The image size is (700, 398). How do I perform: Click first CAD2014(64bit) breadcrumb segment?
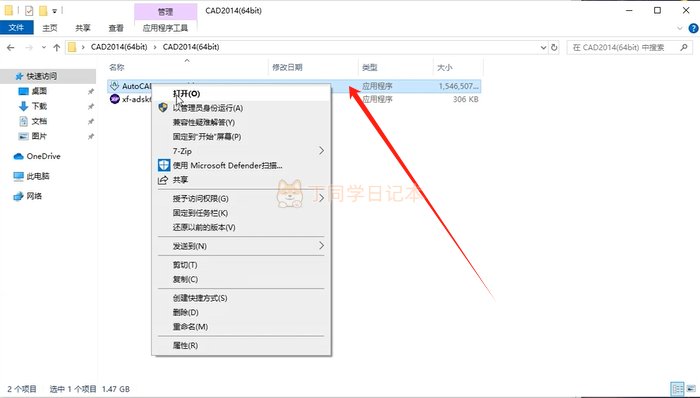(x=119, y=47)
